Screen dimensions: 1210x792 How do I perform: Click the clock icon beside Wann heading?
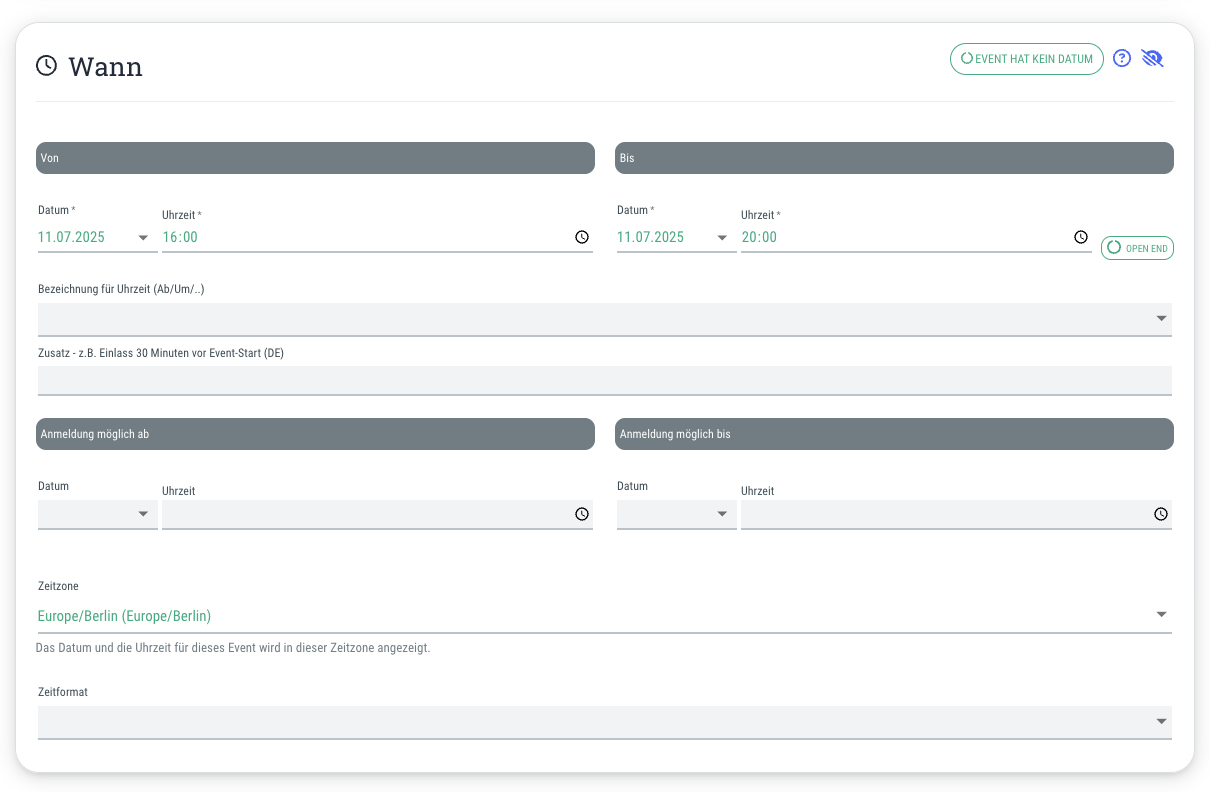[47, 66]
